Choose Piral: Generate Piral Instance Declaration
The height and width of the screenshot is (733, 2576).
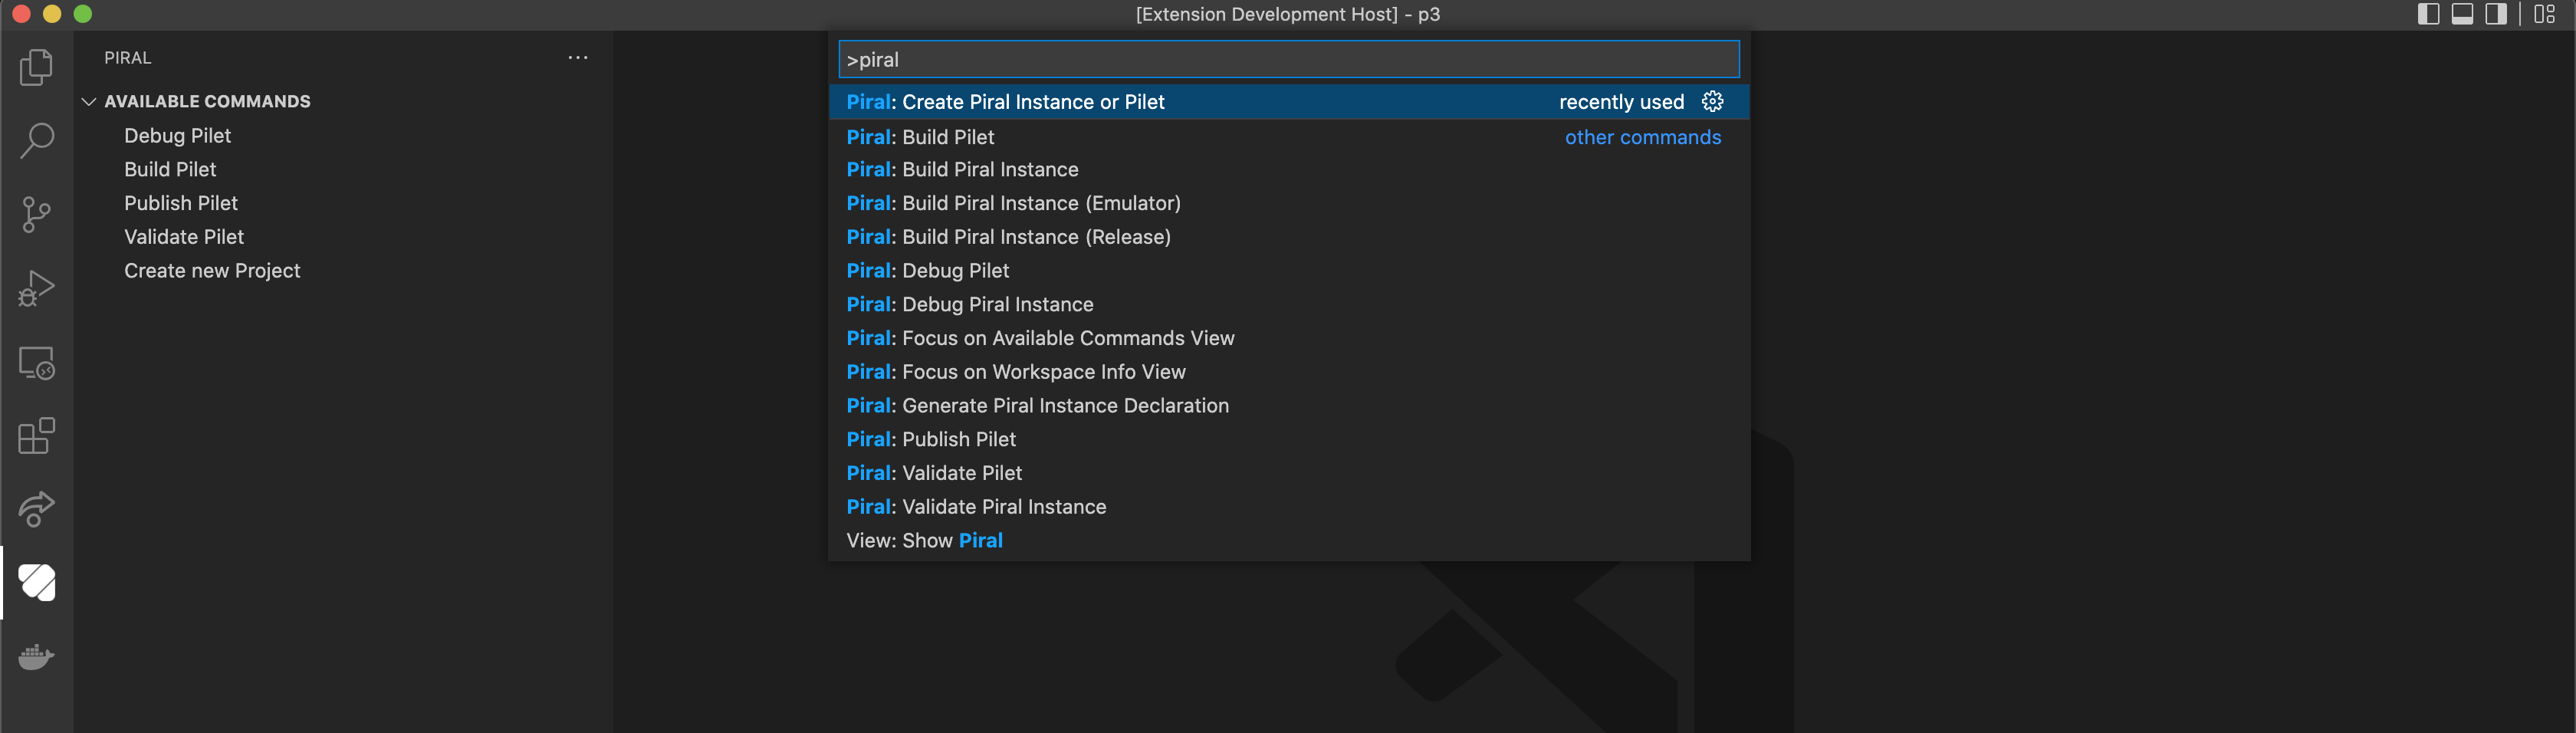(1037, 406)
